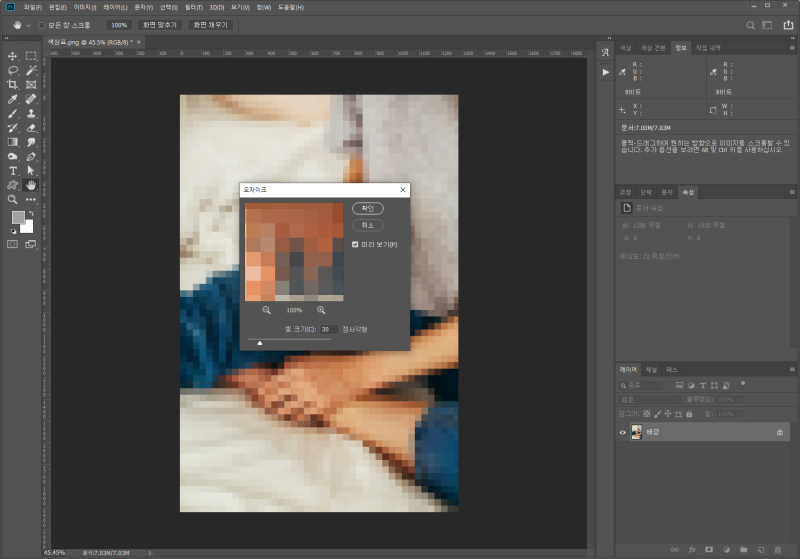The image size is (800, 559).
Task: Open the workspace switcher icon
Action: (x=767, y=25)
